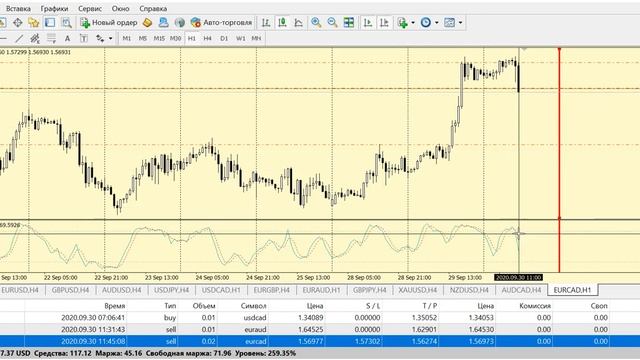Set timeframe to H4
This screenshot has width=640, height=360.
click(207, 38)
